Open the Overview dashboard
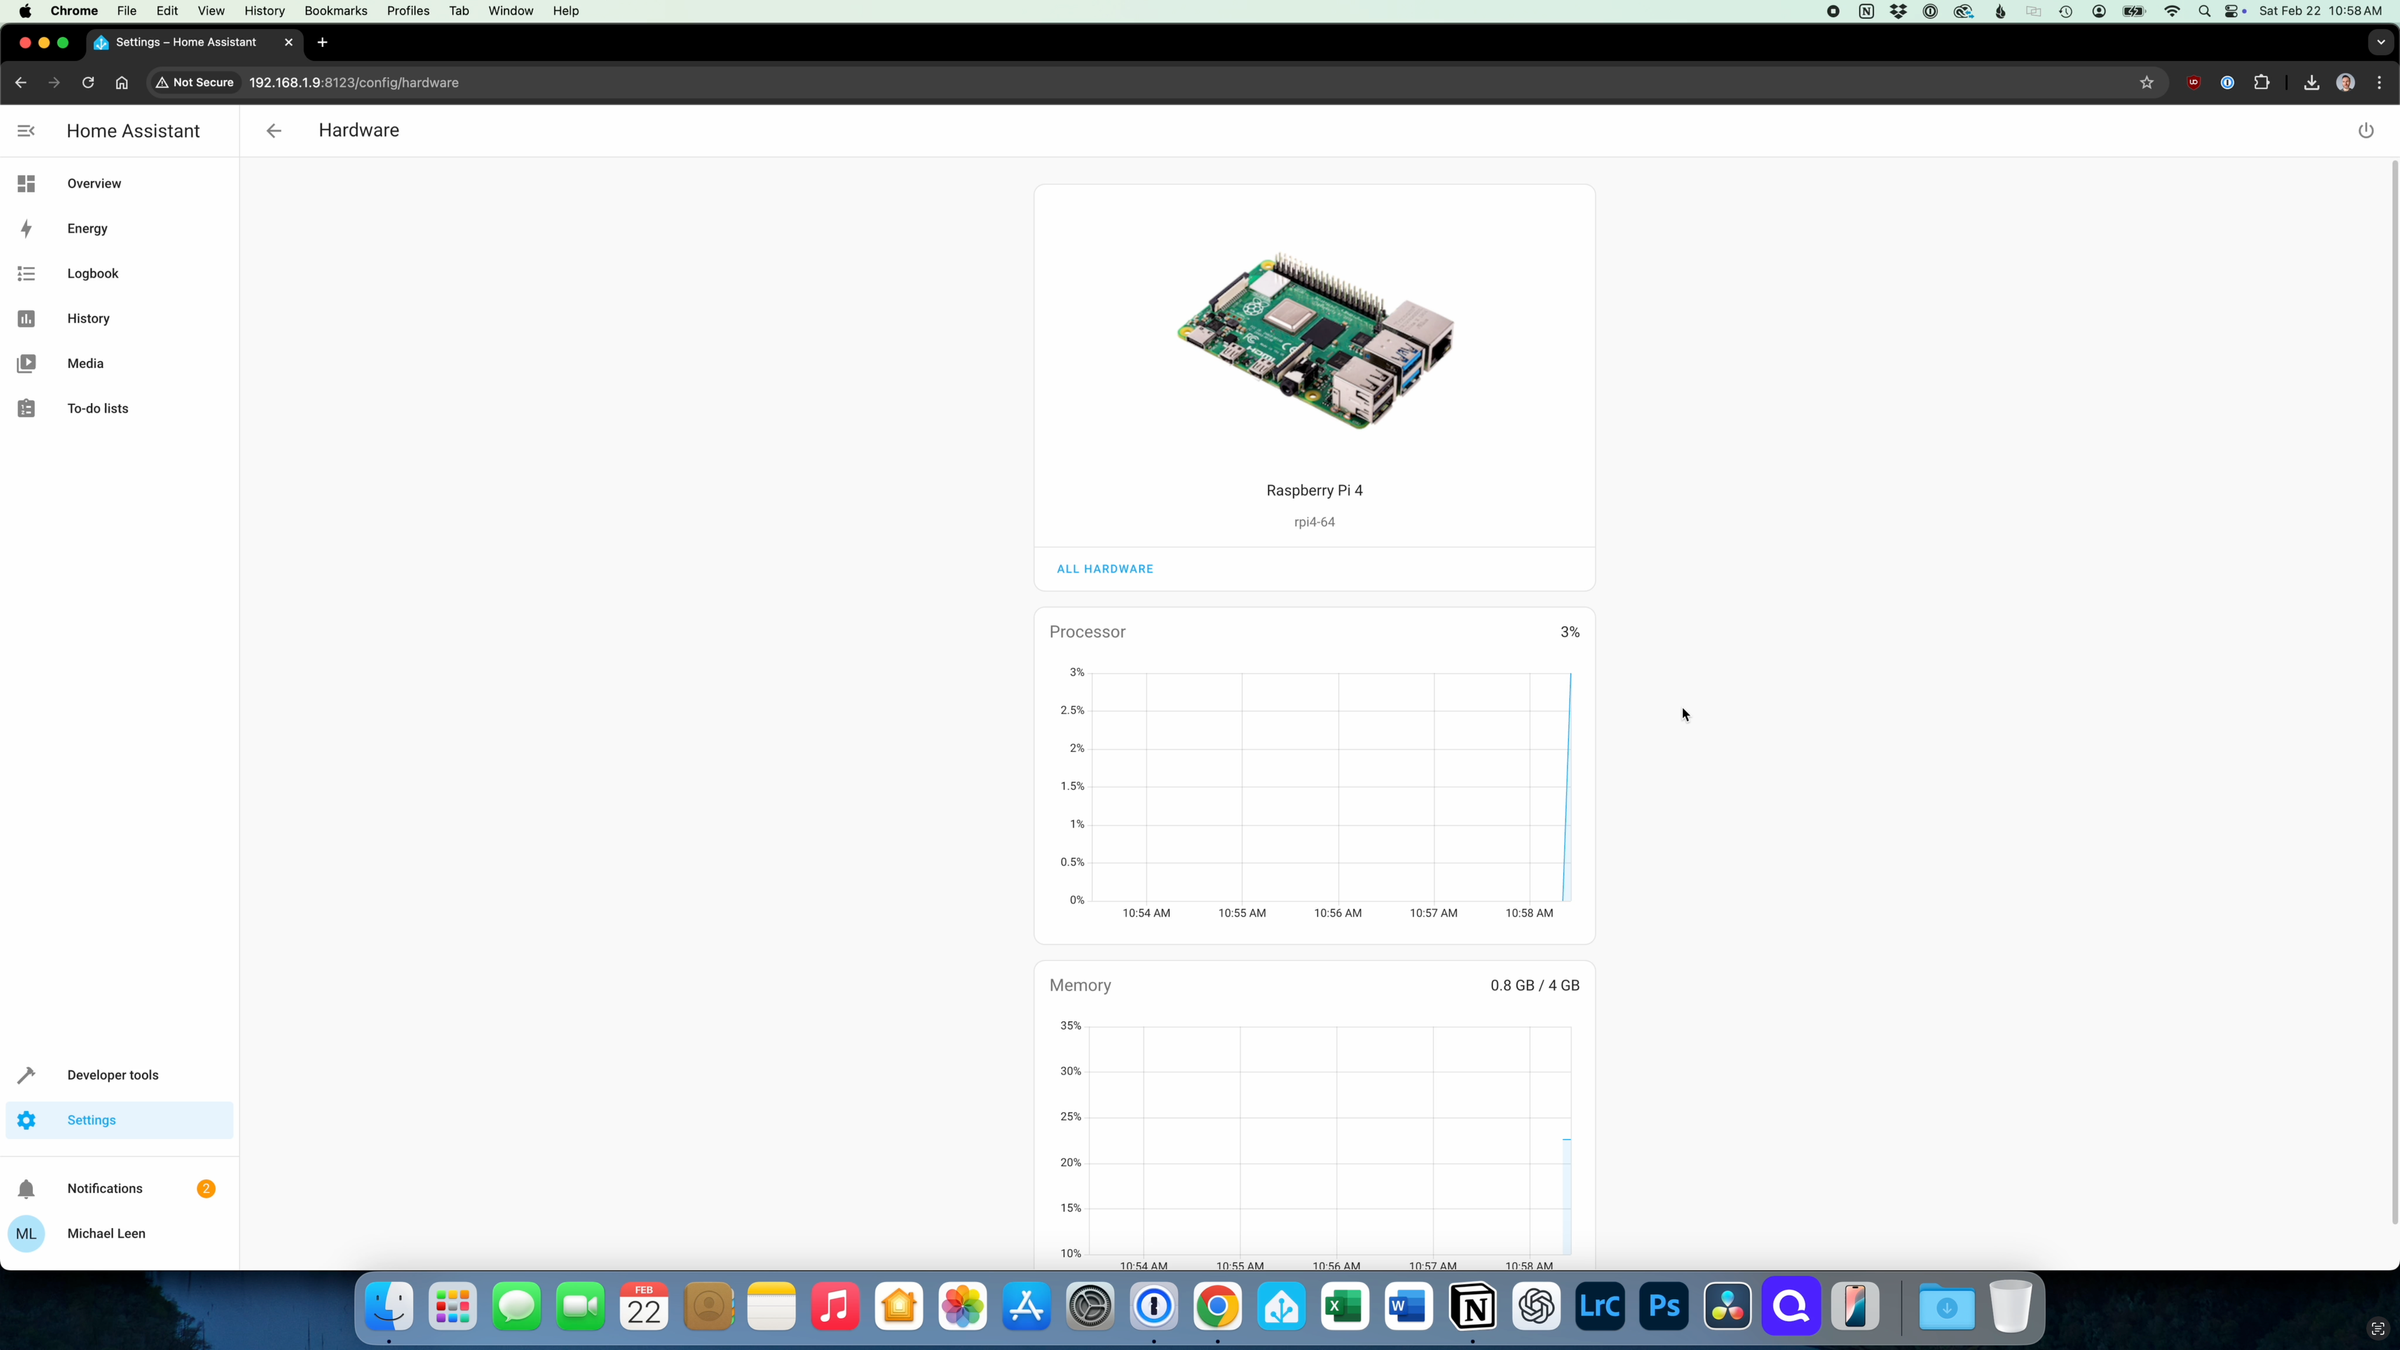2400x1350 pixels. pos(94,184)
